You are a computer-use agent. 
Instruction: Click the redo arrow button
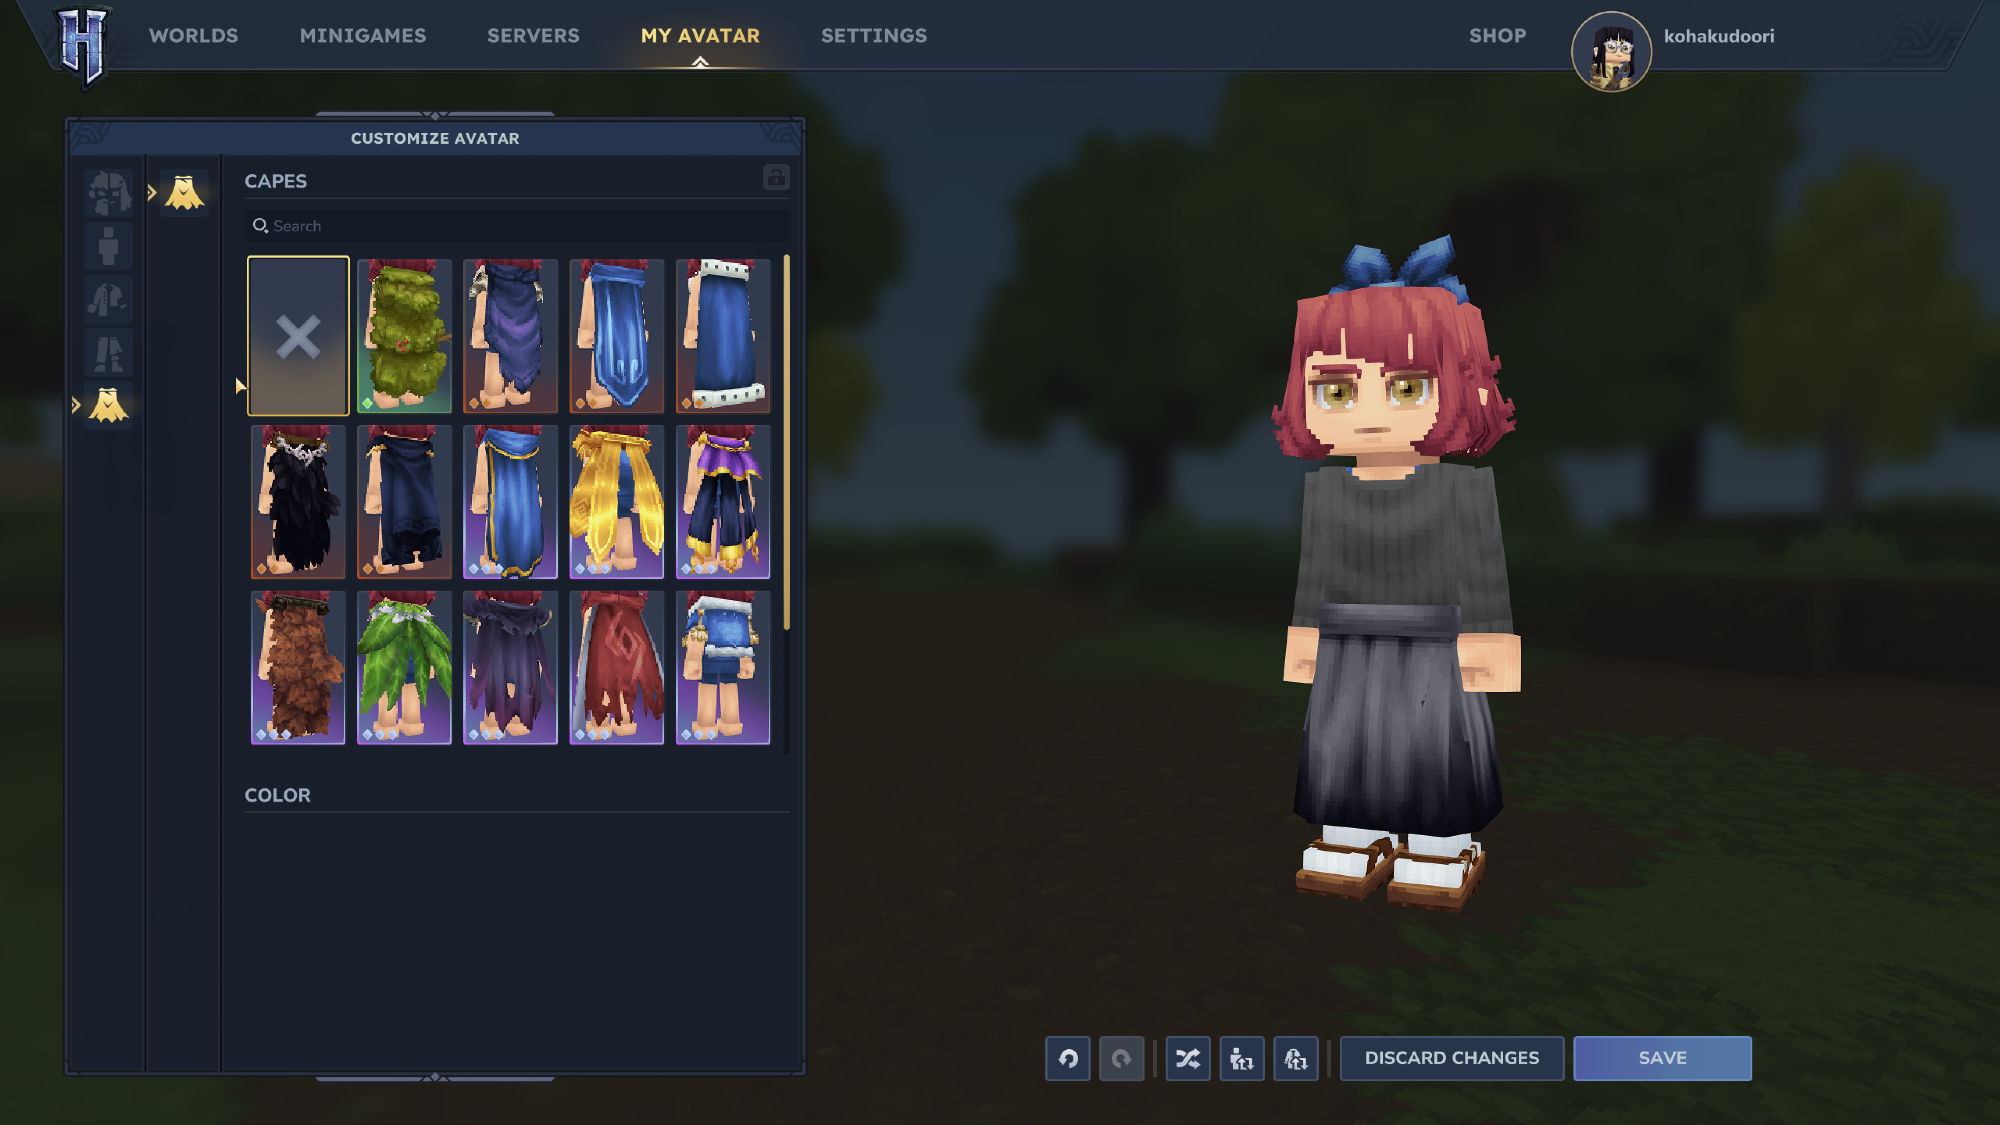pos(1121,1058)
